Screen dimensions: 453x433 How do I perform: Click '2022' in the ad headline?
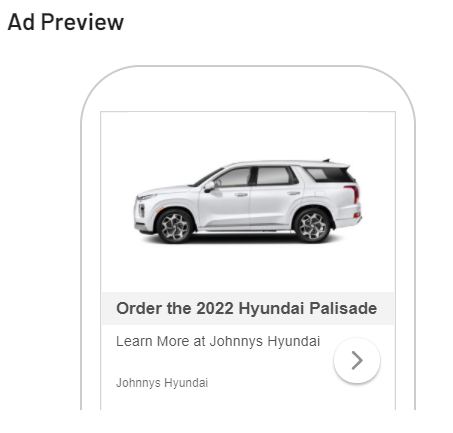(x=215, y=308)
